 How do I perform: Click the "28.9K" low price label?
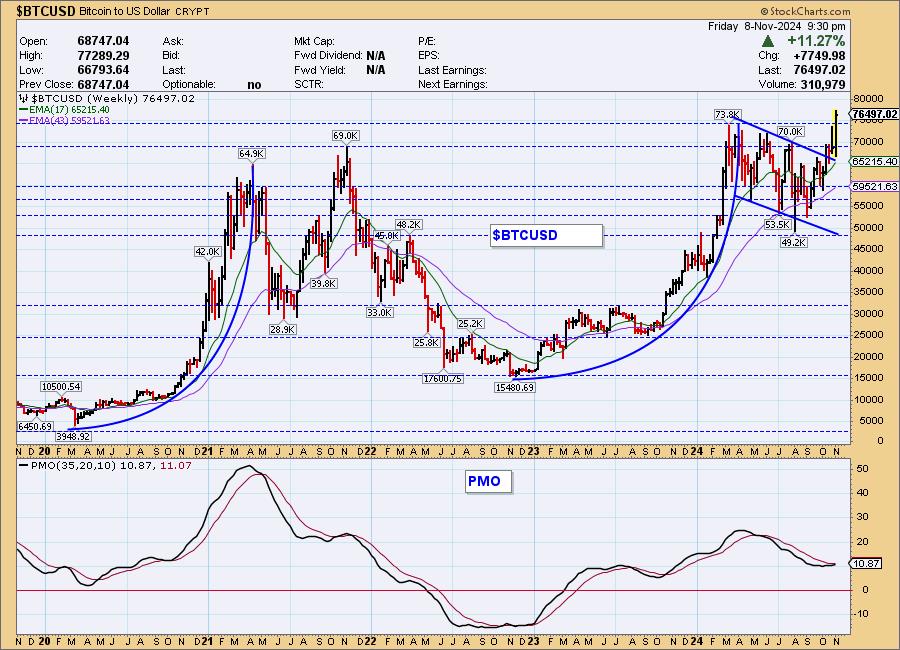point(282,329)
